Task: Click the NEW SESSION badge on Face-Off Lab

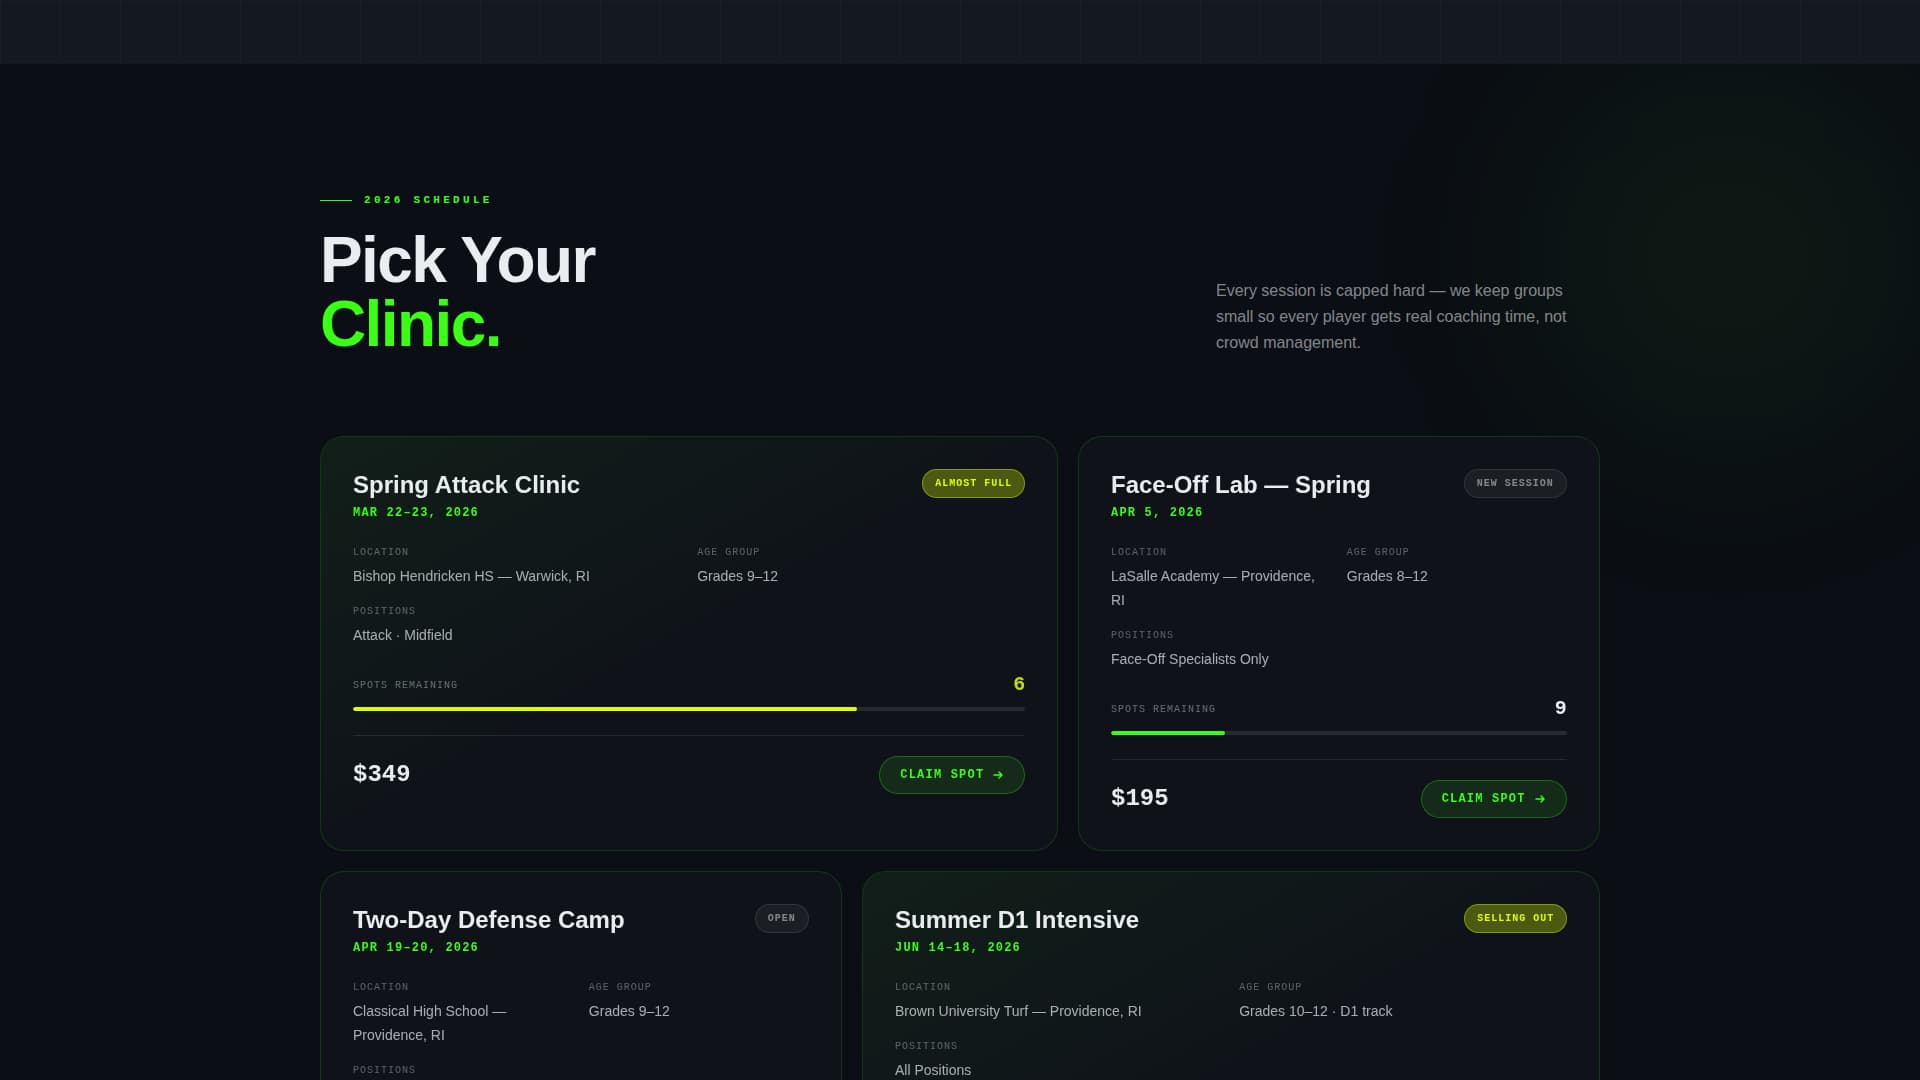Action: pos(1515,483)
